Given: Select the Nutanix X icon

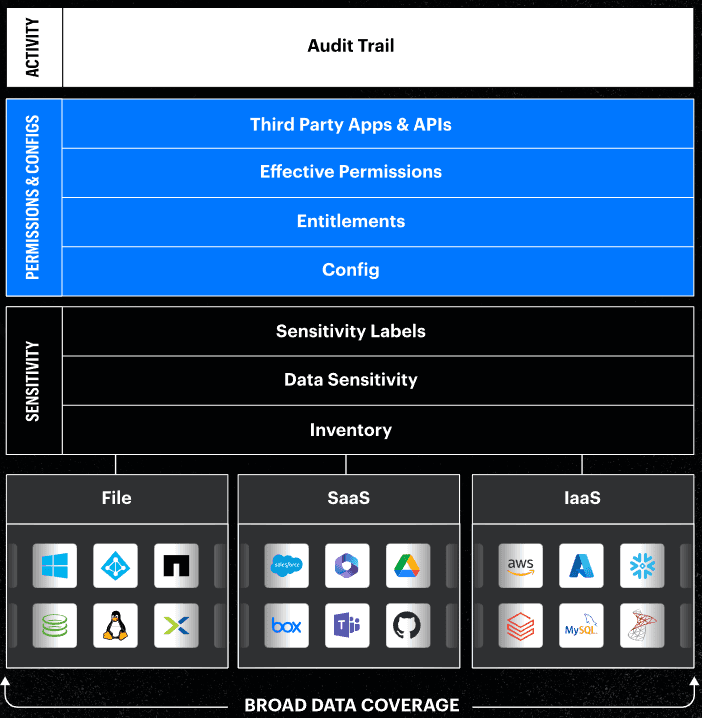Looking at the screenshot, I should 176,626.
